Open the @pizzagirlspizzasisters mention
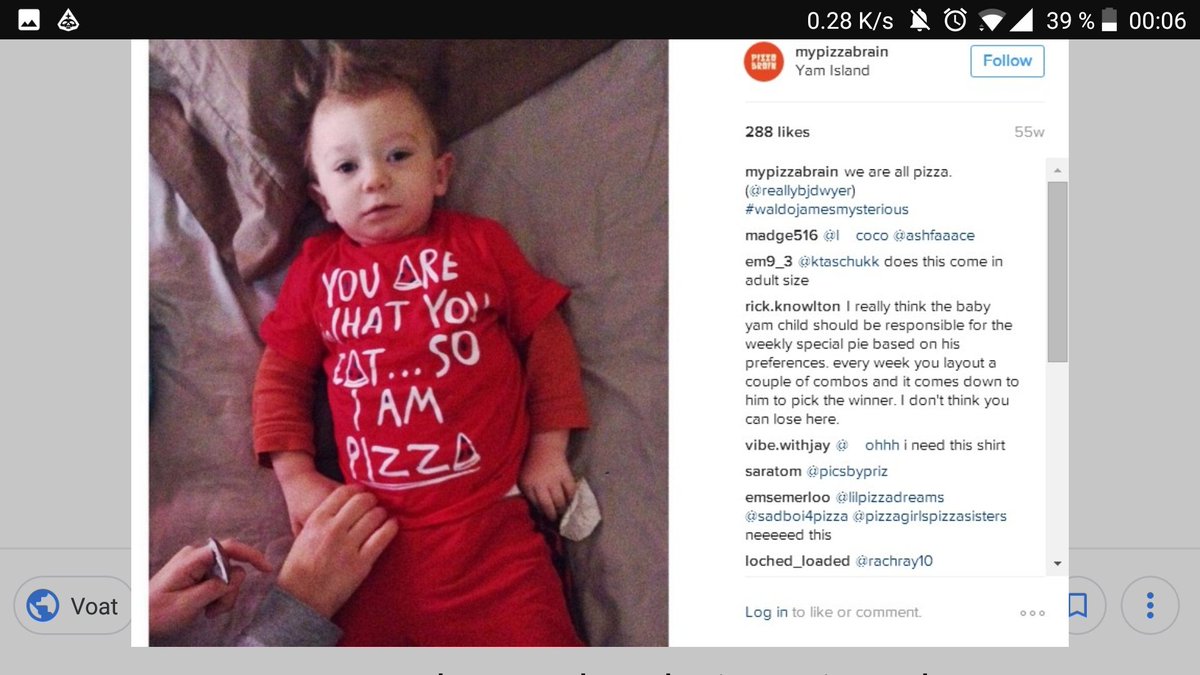Screen dimensions: 1200x675 929,516
